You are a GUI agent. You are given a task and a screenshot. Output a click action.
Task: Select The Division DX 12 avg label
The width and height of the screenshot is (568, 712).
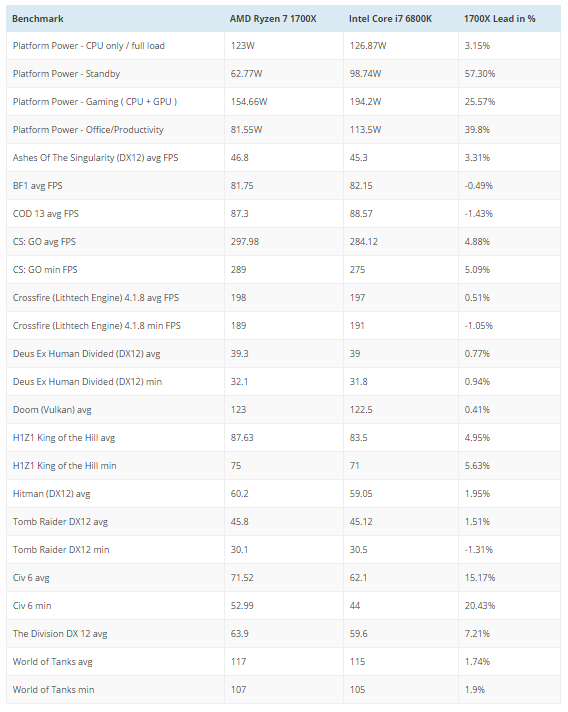pos(60,633)
